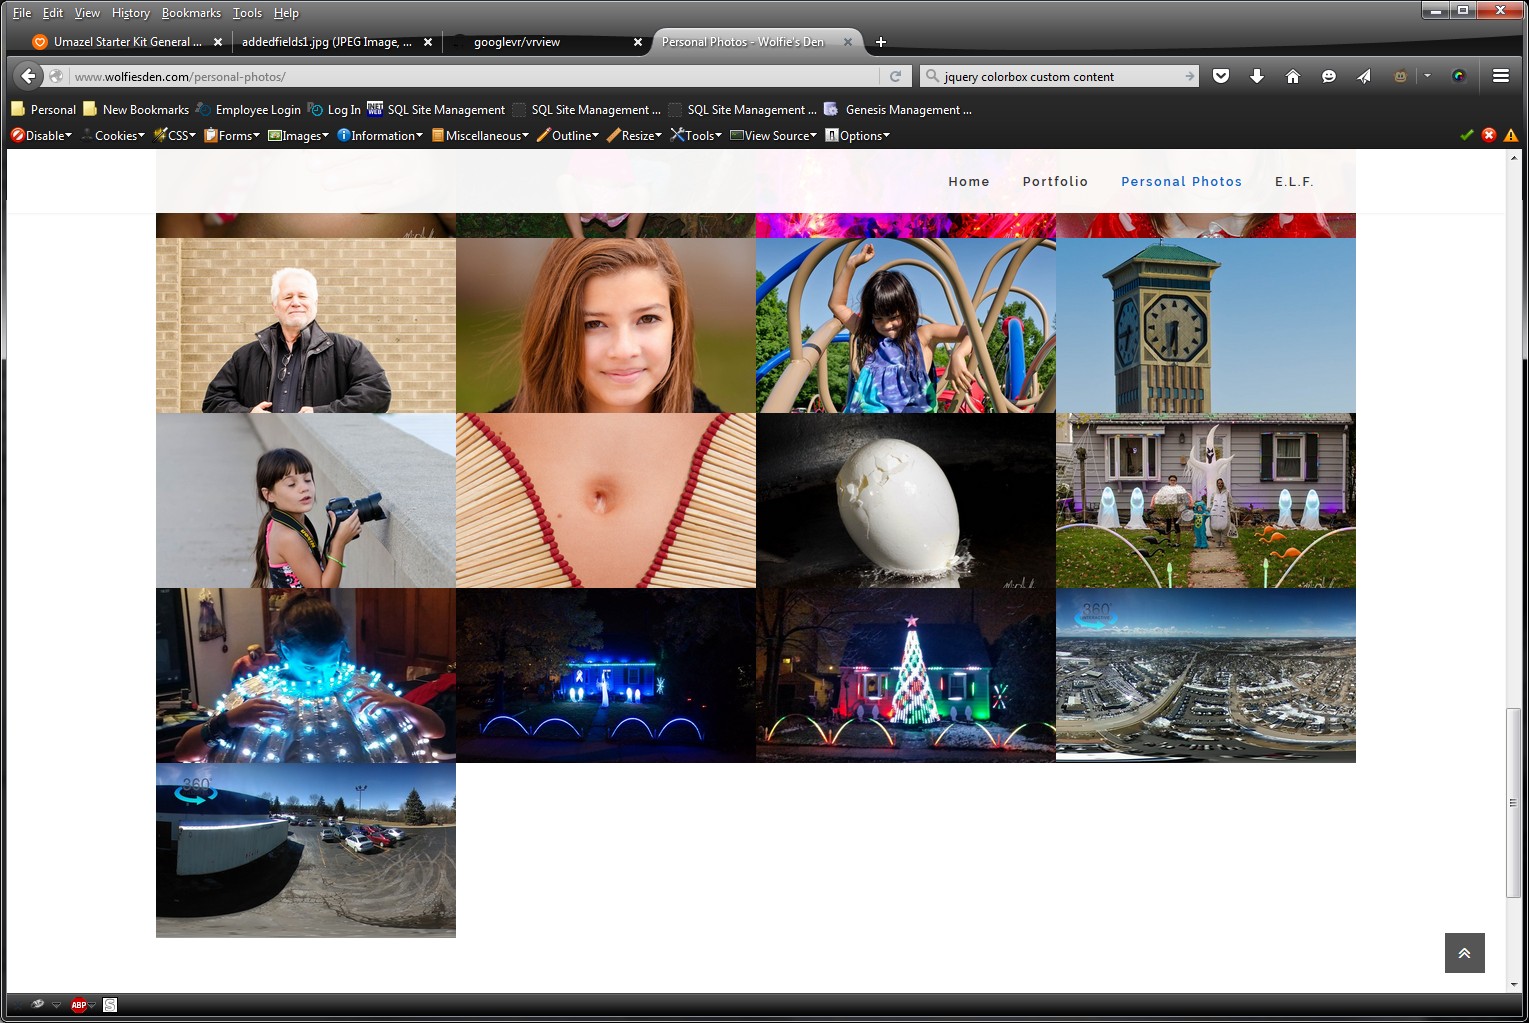
Task: Open the Christmas tree lights house thumbnail
Action: [x=906, y=676]
